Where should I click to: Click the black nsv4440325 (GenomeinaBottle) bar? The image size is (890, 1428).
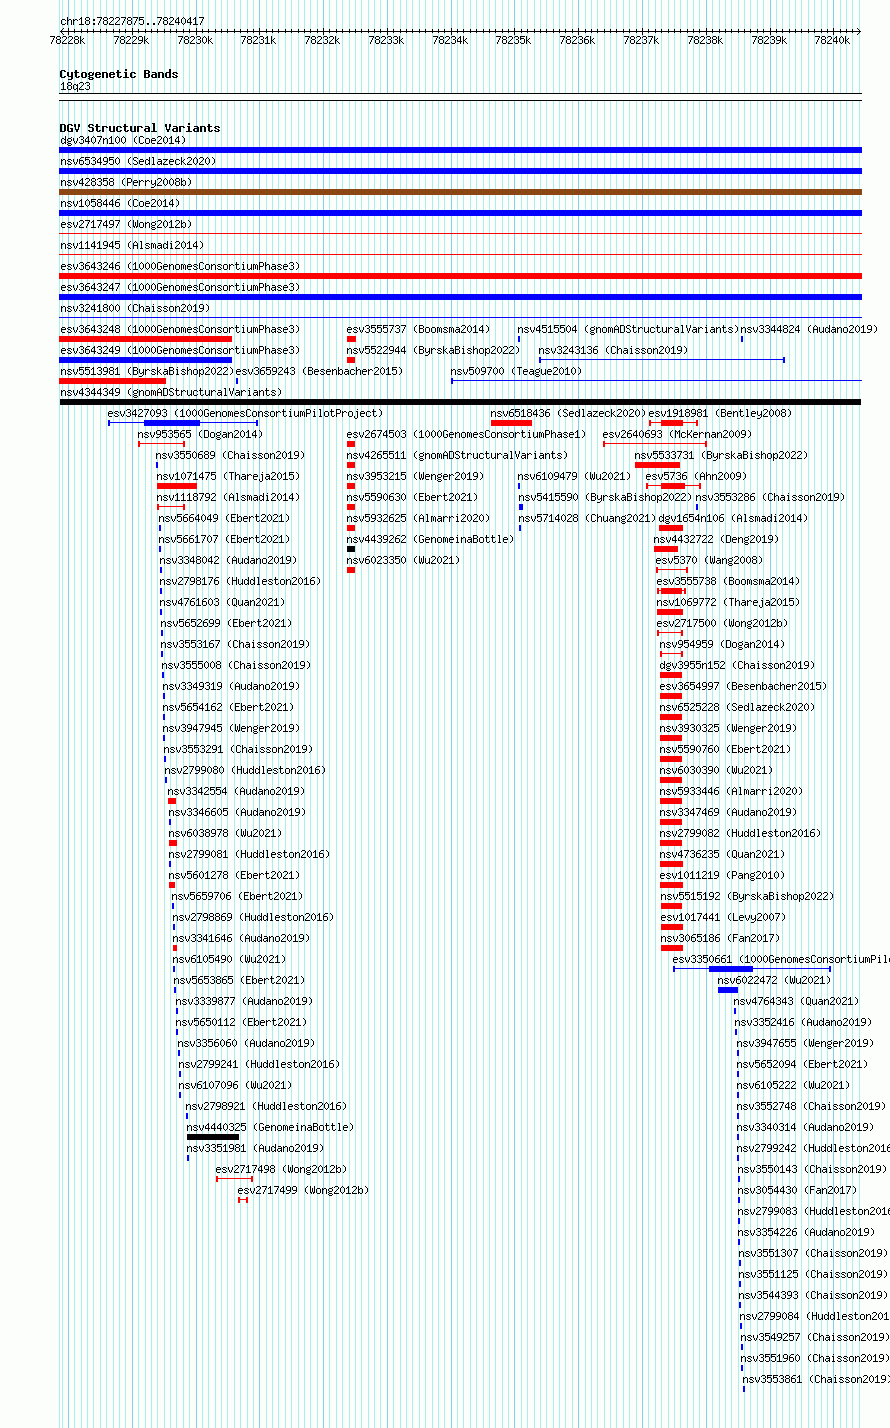(213, 1137)
